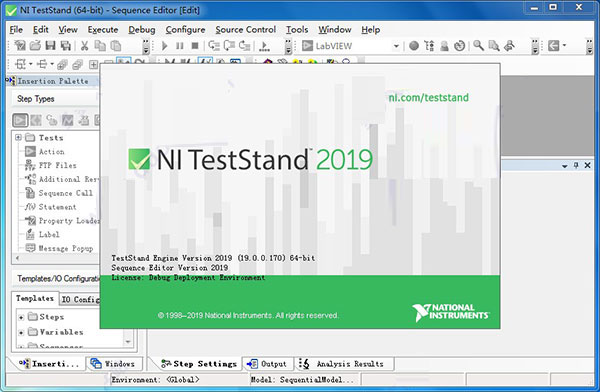Open the Execute menu
The image size is (600, 392).
tap(103, 29)
